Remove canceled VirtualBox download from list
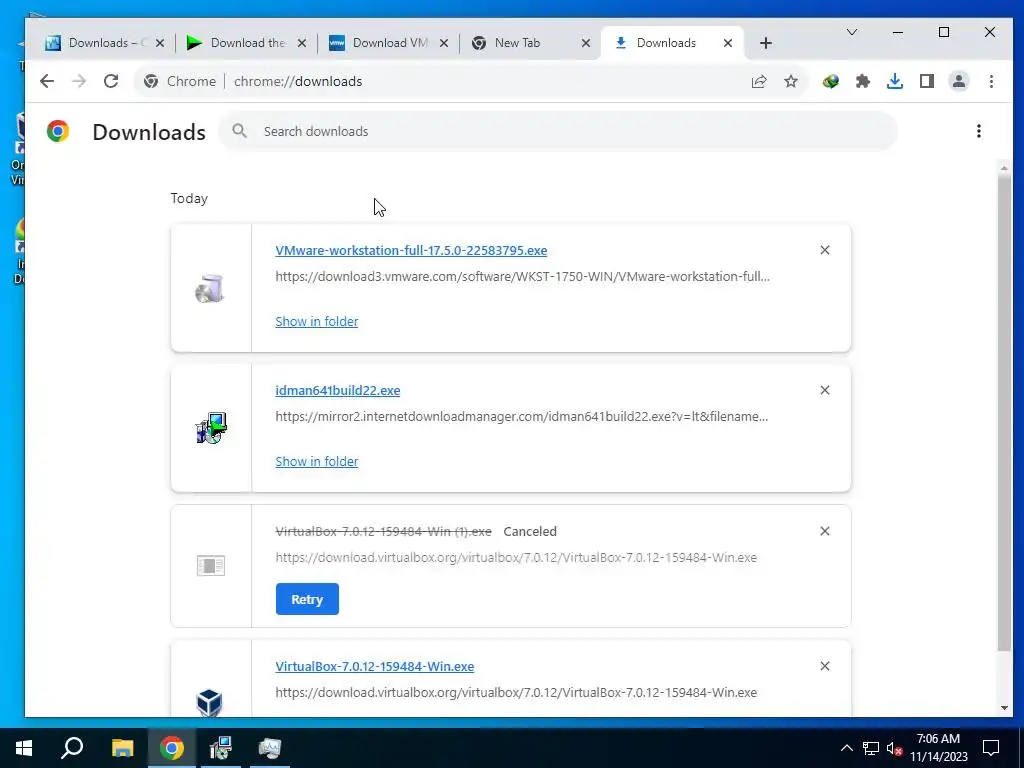Screen dimensions: 1024x768 825,531
